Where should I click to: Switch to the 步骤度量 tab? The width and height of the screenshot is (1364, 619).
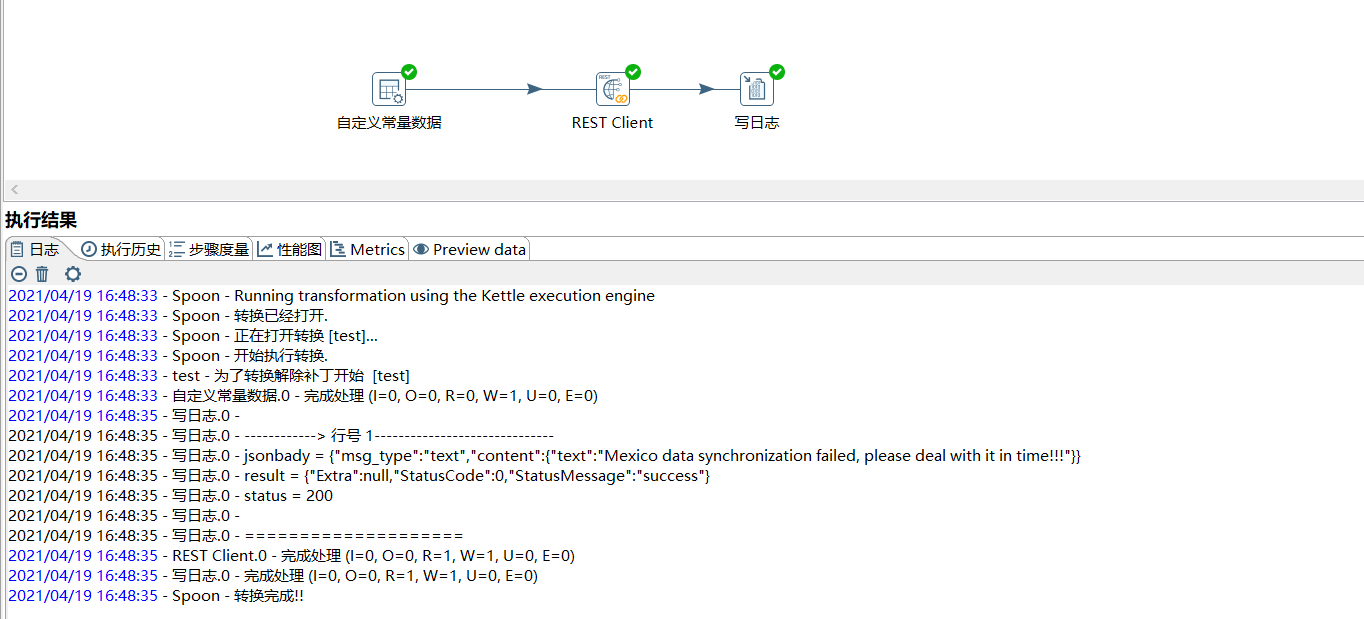(209, 249)
